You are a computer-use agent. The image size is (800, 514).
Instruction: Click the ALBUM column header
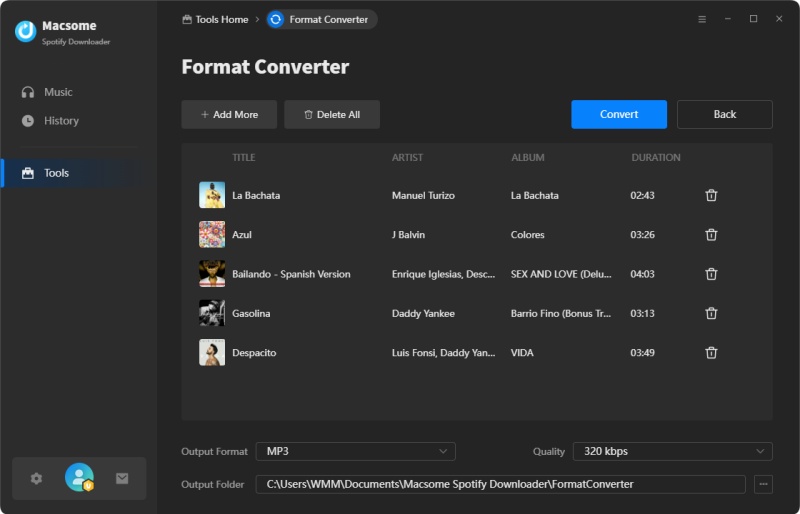(x=528, y=157)
